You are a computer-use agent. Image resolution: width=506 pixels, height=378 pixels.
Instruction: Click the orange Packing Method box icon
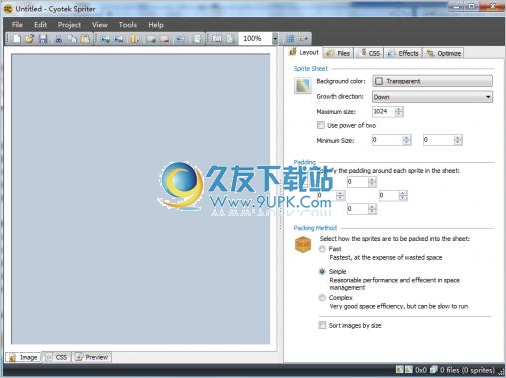[303, 245]
